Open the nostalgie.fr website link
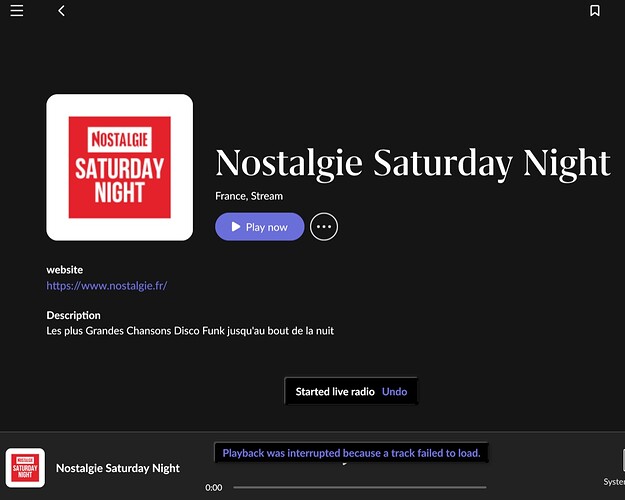 pos(107,285)
